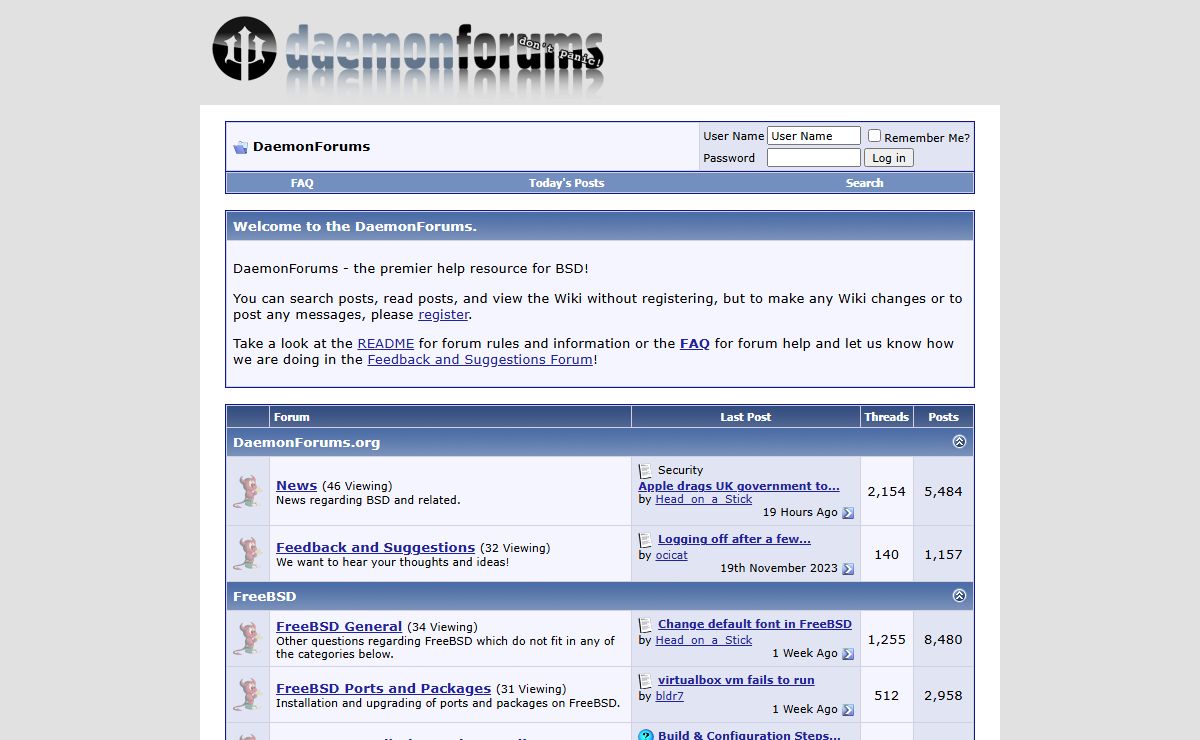
Task: Open the FreeBSD General forum
Action: (339, 626)
